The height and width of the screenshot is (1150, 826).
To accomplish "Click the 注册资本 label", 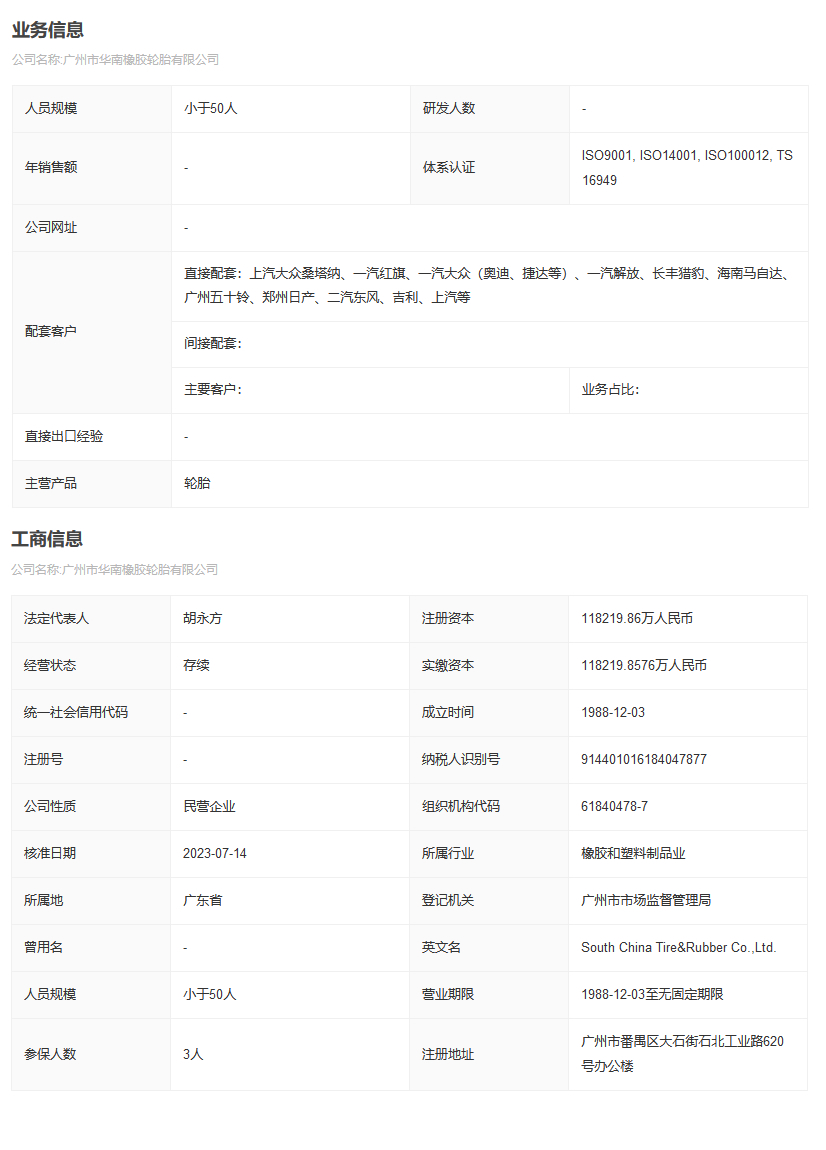I will click(448, 618).
